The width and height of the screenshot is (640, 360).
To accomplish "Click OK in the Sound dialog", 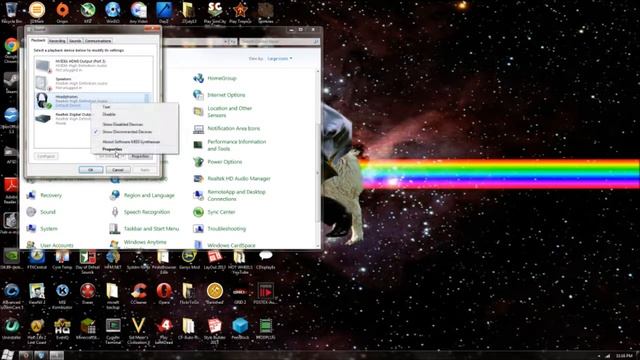I will (x=91, y=170).
